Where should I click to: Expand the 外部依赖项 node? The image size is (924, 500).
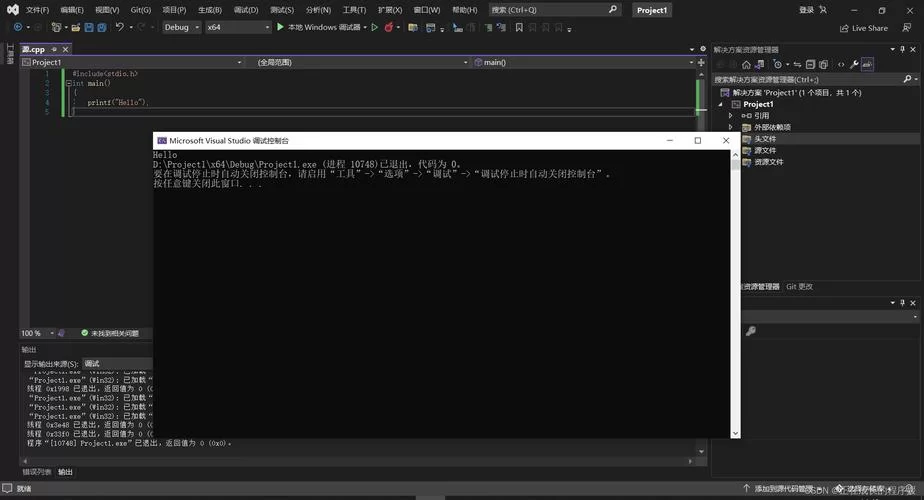[x=731, y=127]
